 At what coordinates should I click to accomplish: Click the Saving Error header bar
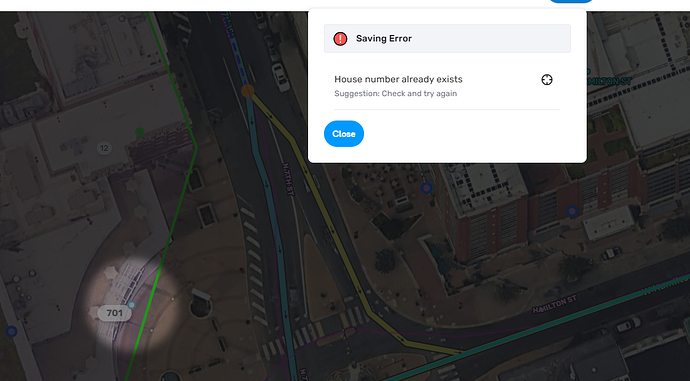447,39
